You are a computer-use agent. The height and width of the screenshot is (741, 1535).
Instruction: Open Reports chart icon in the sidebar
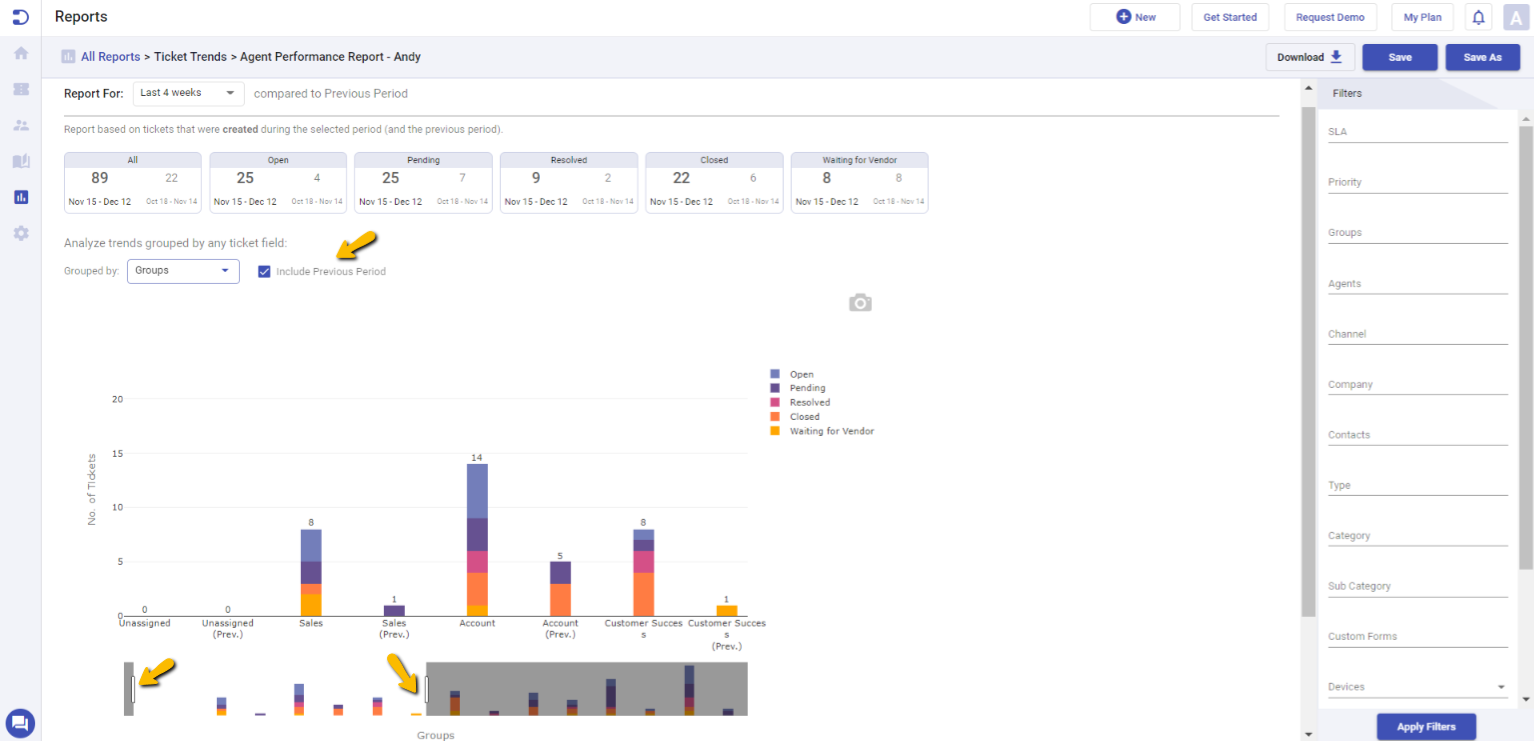pos(20,197)
